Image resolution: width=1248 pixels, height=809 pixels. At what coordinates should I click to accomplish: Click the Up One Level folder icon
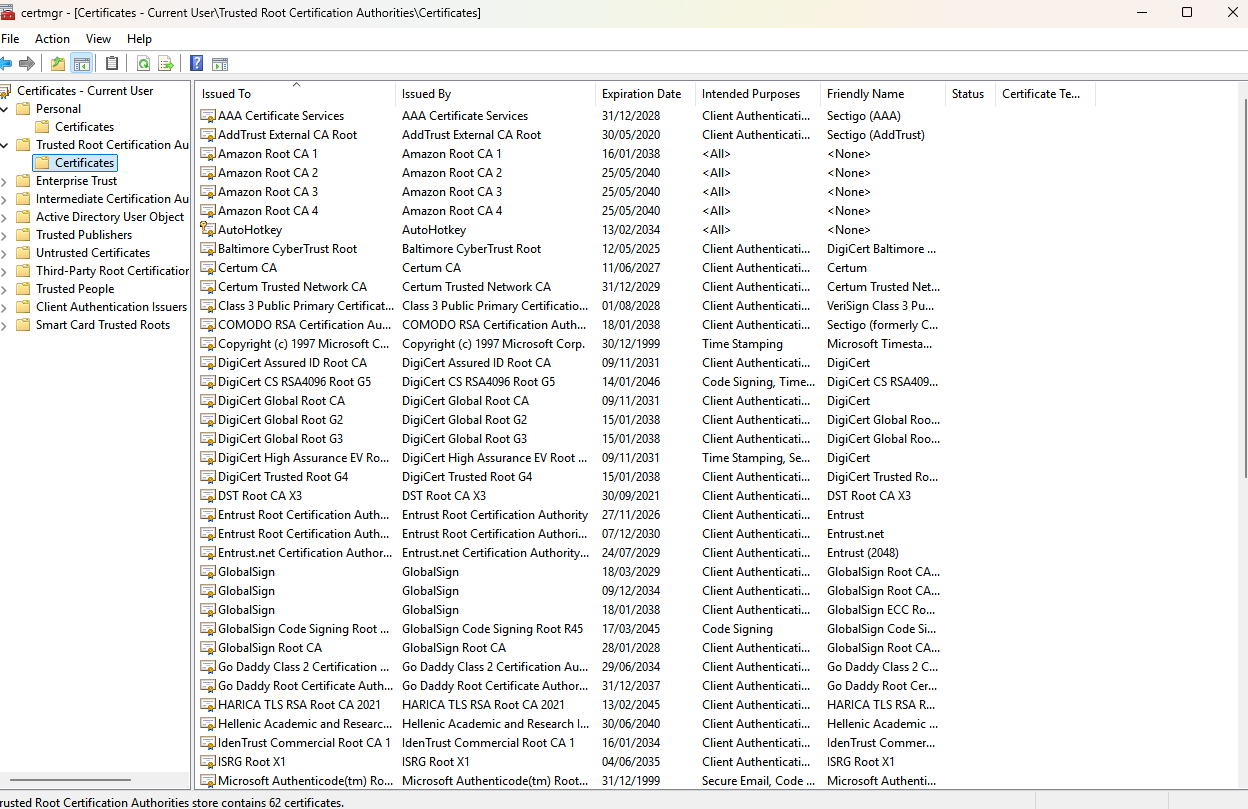pyautogui.click(x=58, y=64)
